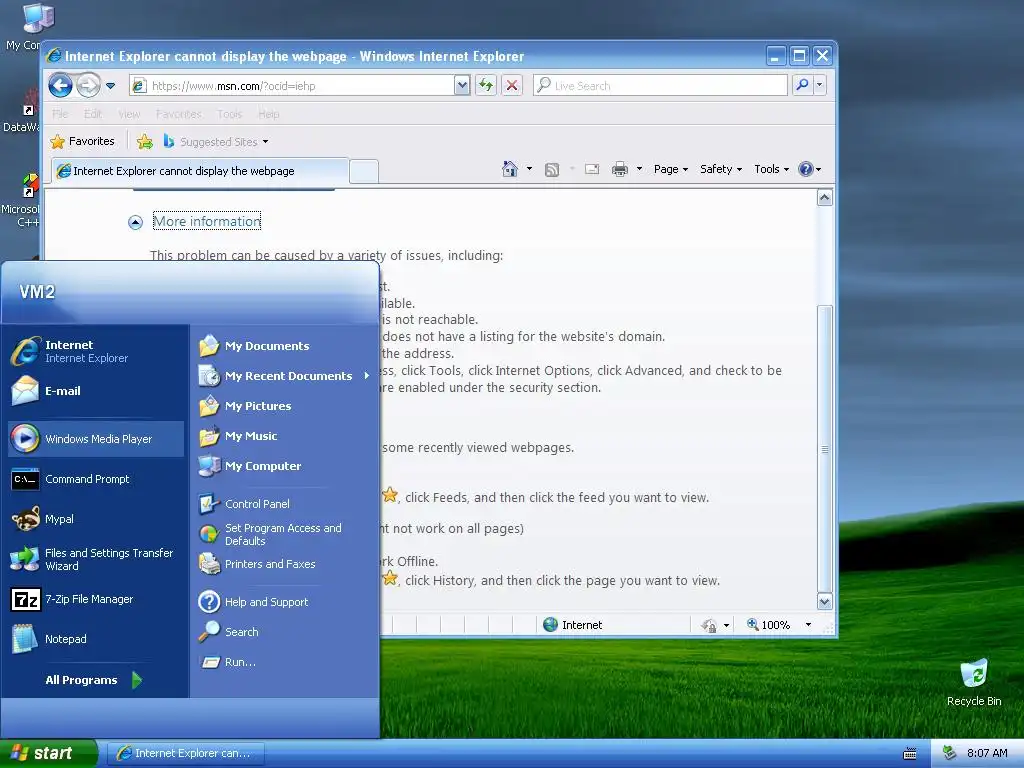1024x768 pixels.
Task: Open Files and Settings Transfer Wizard
Action: coord(96,559)
